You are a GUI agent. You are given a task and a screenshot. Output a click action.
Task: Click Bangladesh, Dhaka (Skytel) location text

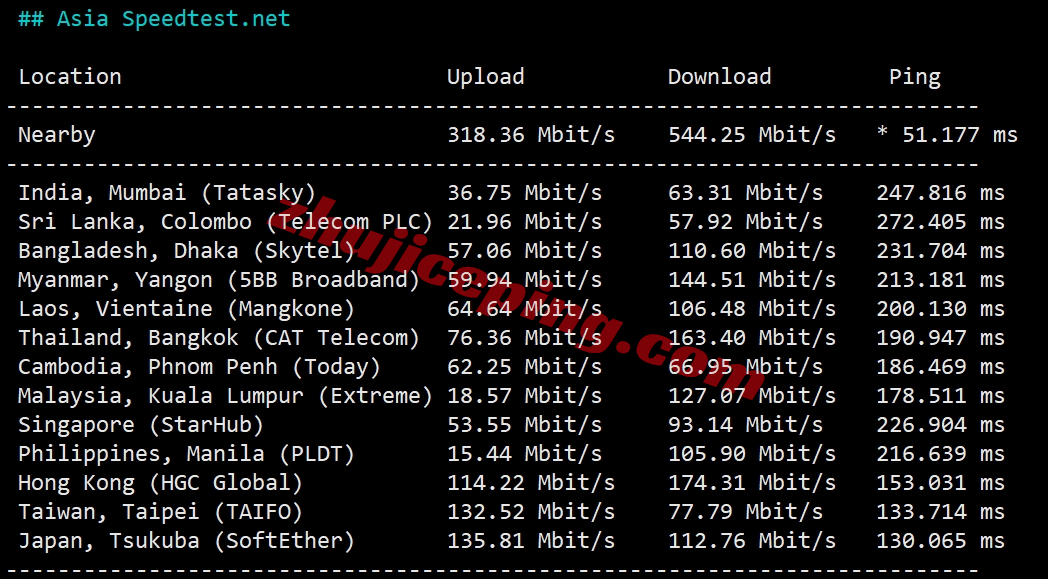click(x=186, y=251)
